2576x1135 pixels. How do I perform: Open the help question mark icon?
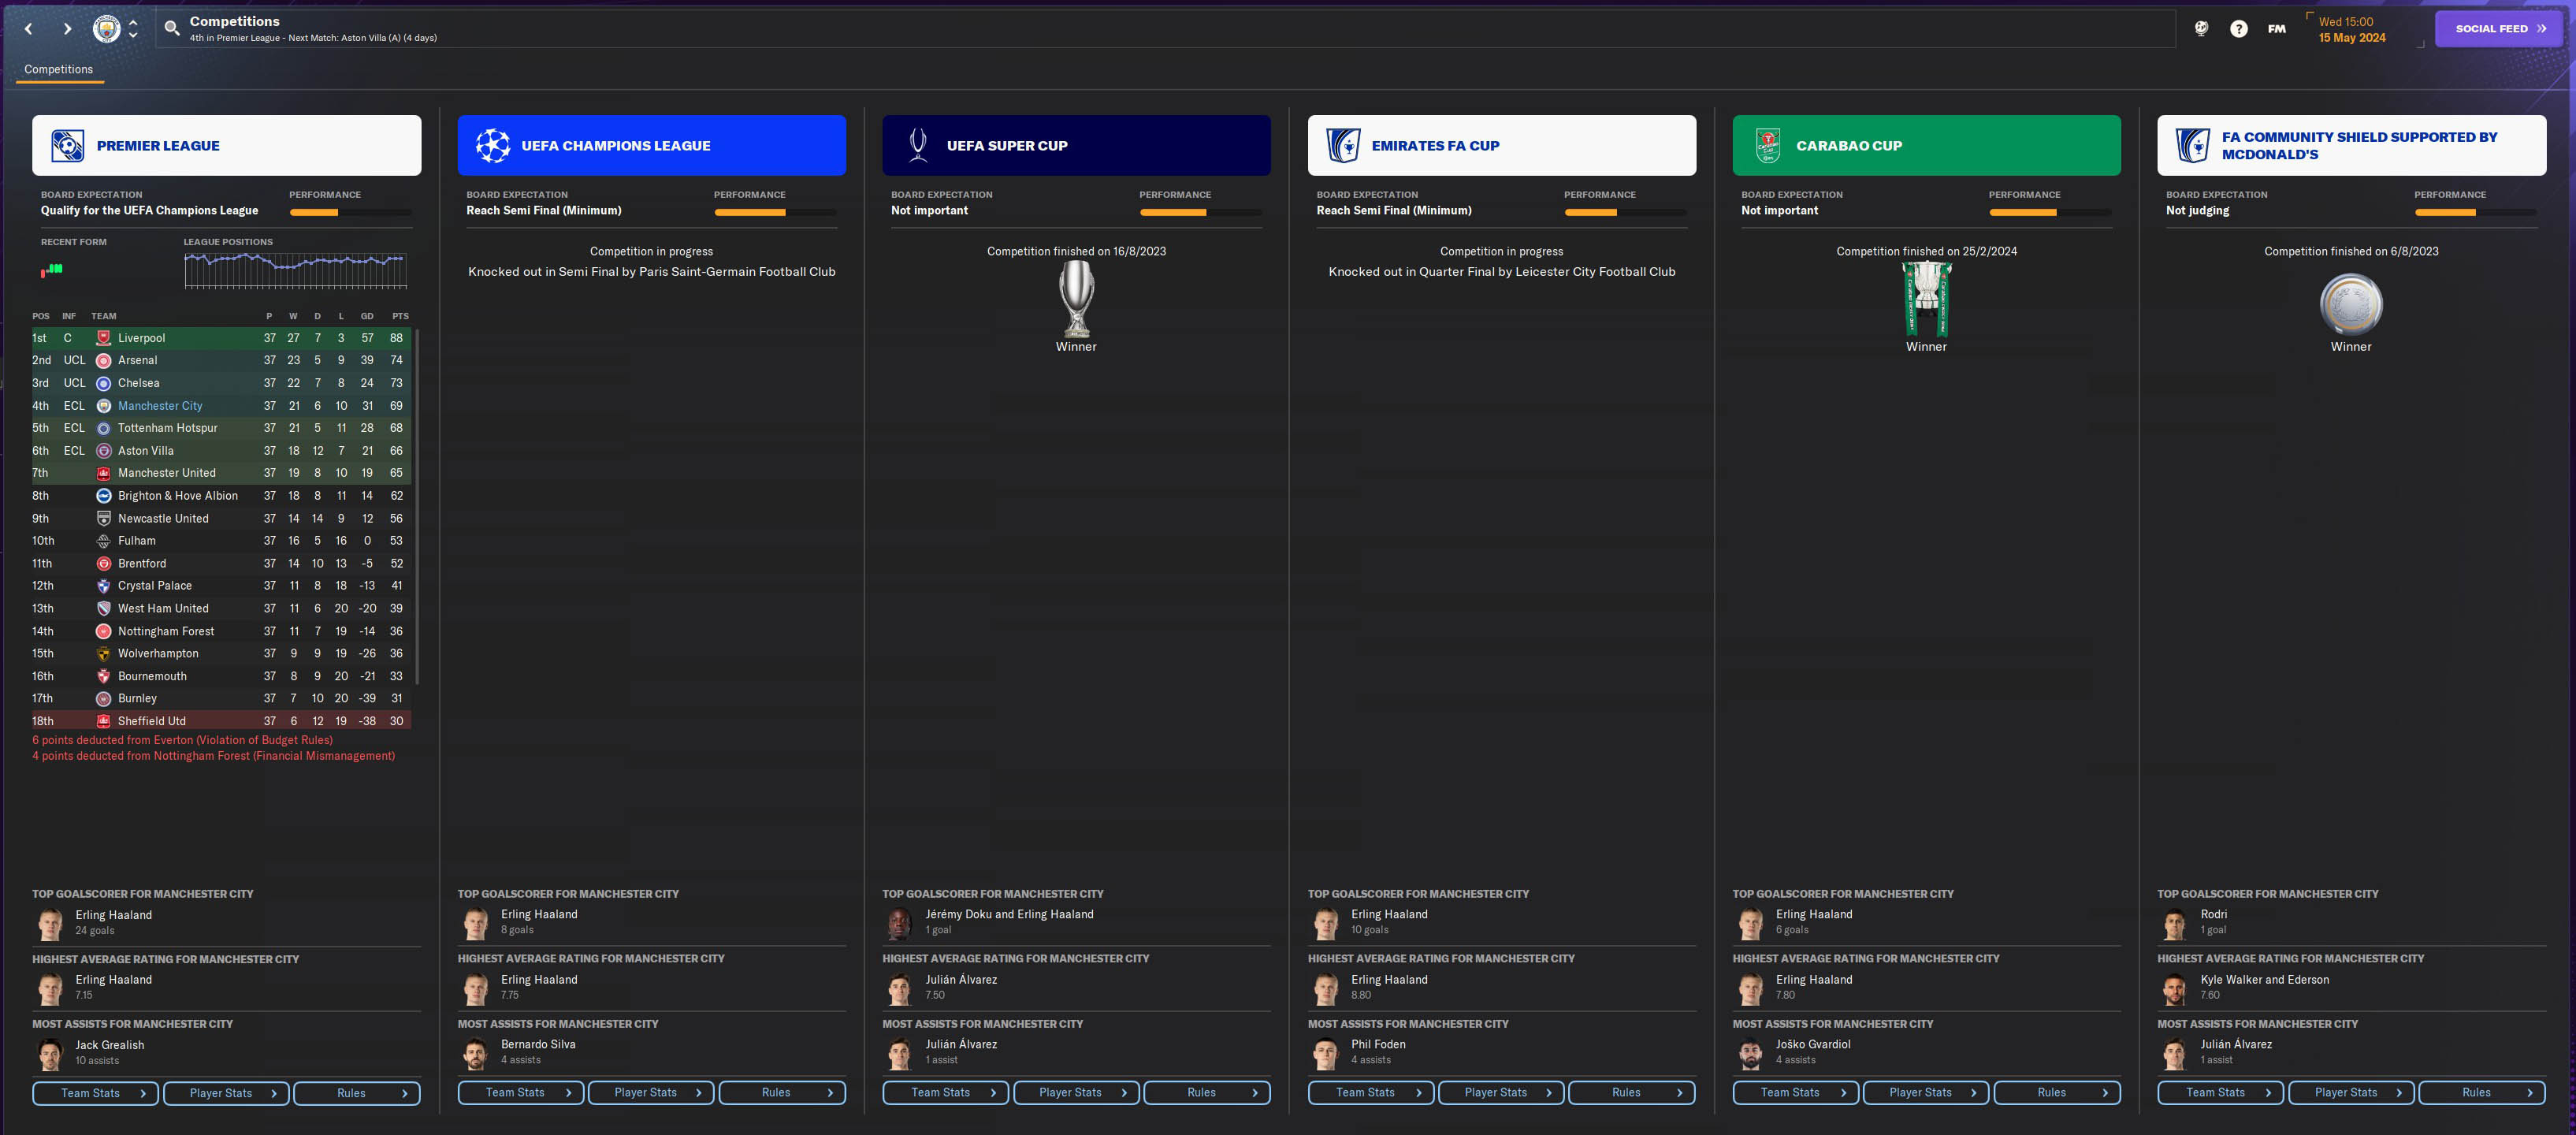pyautogui.click(x=2239, y=29)
